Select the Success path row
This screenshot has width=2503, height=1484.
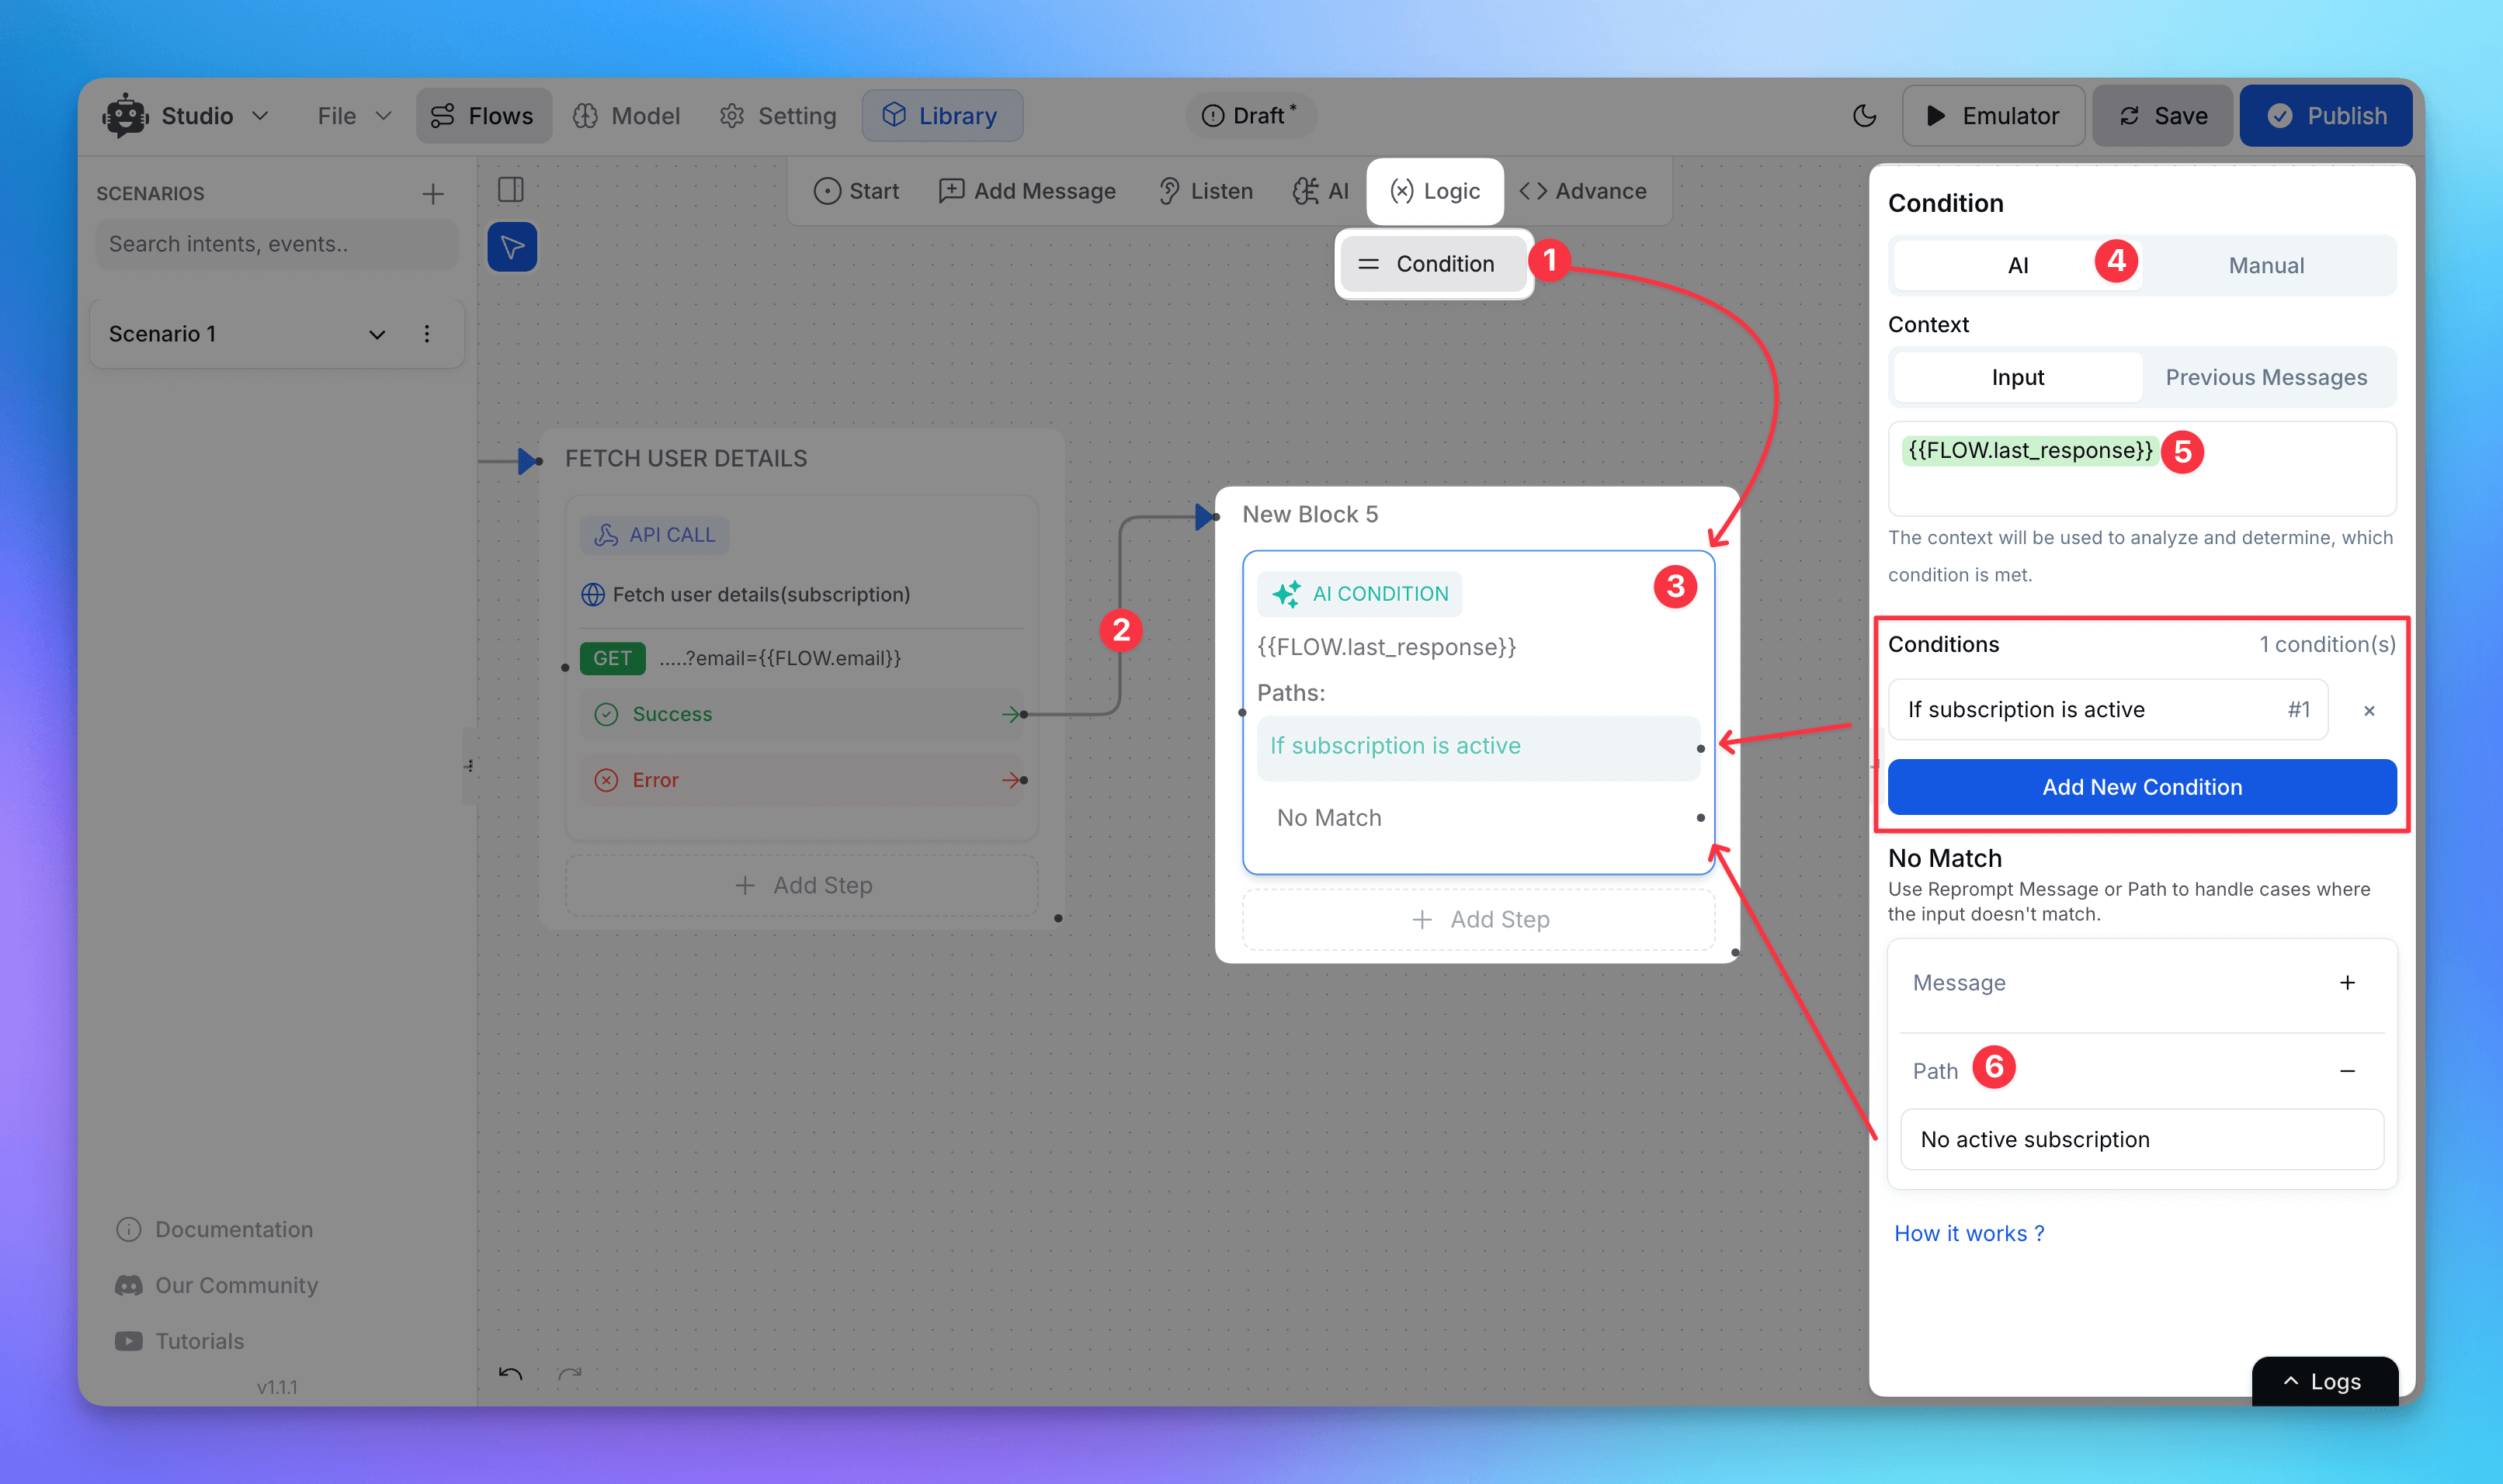(802, 714)
